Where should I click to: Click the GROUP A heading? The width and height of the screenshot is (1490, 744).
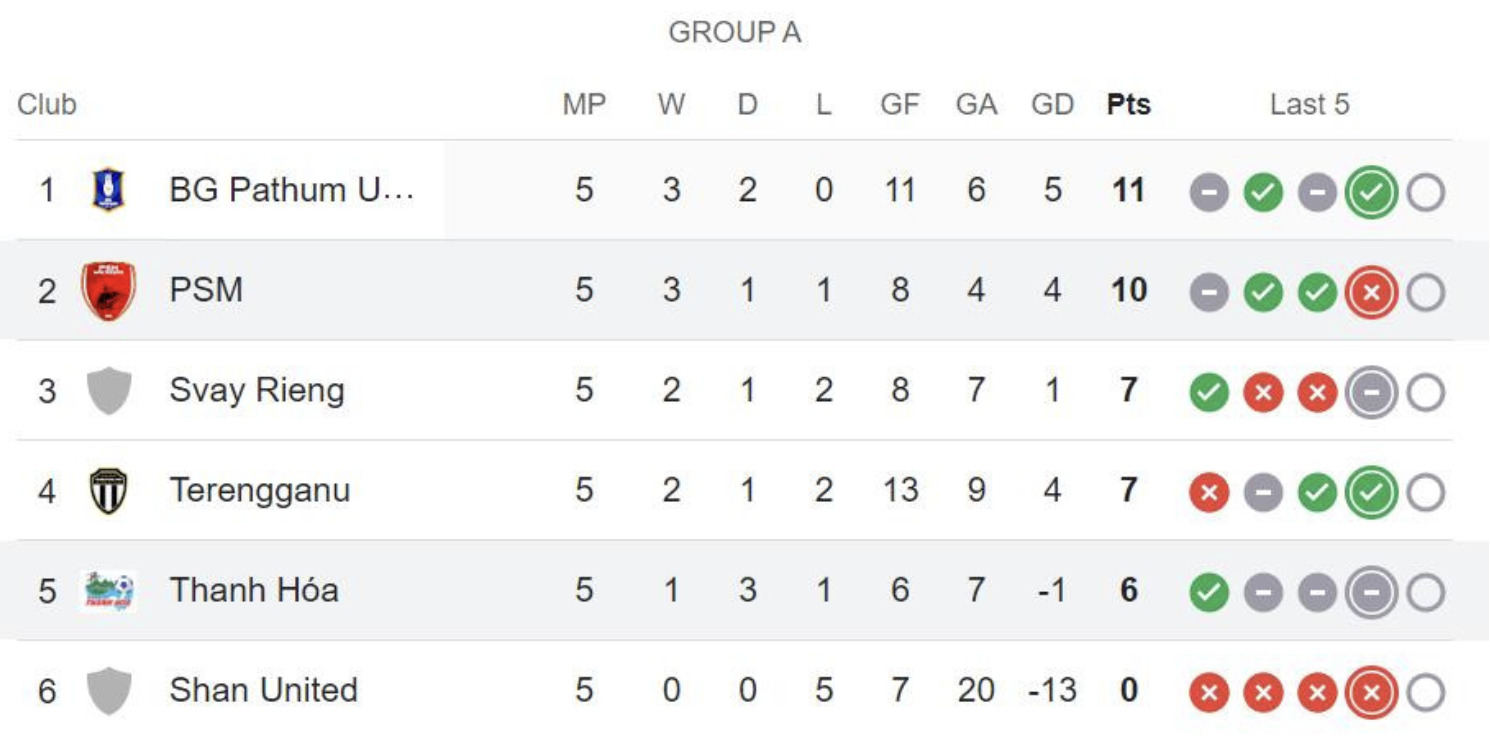coord(735,33)
